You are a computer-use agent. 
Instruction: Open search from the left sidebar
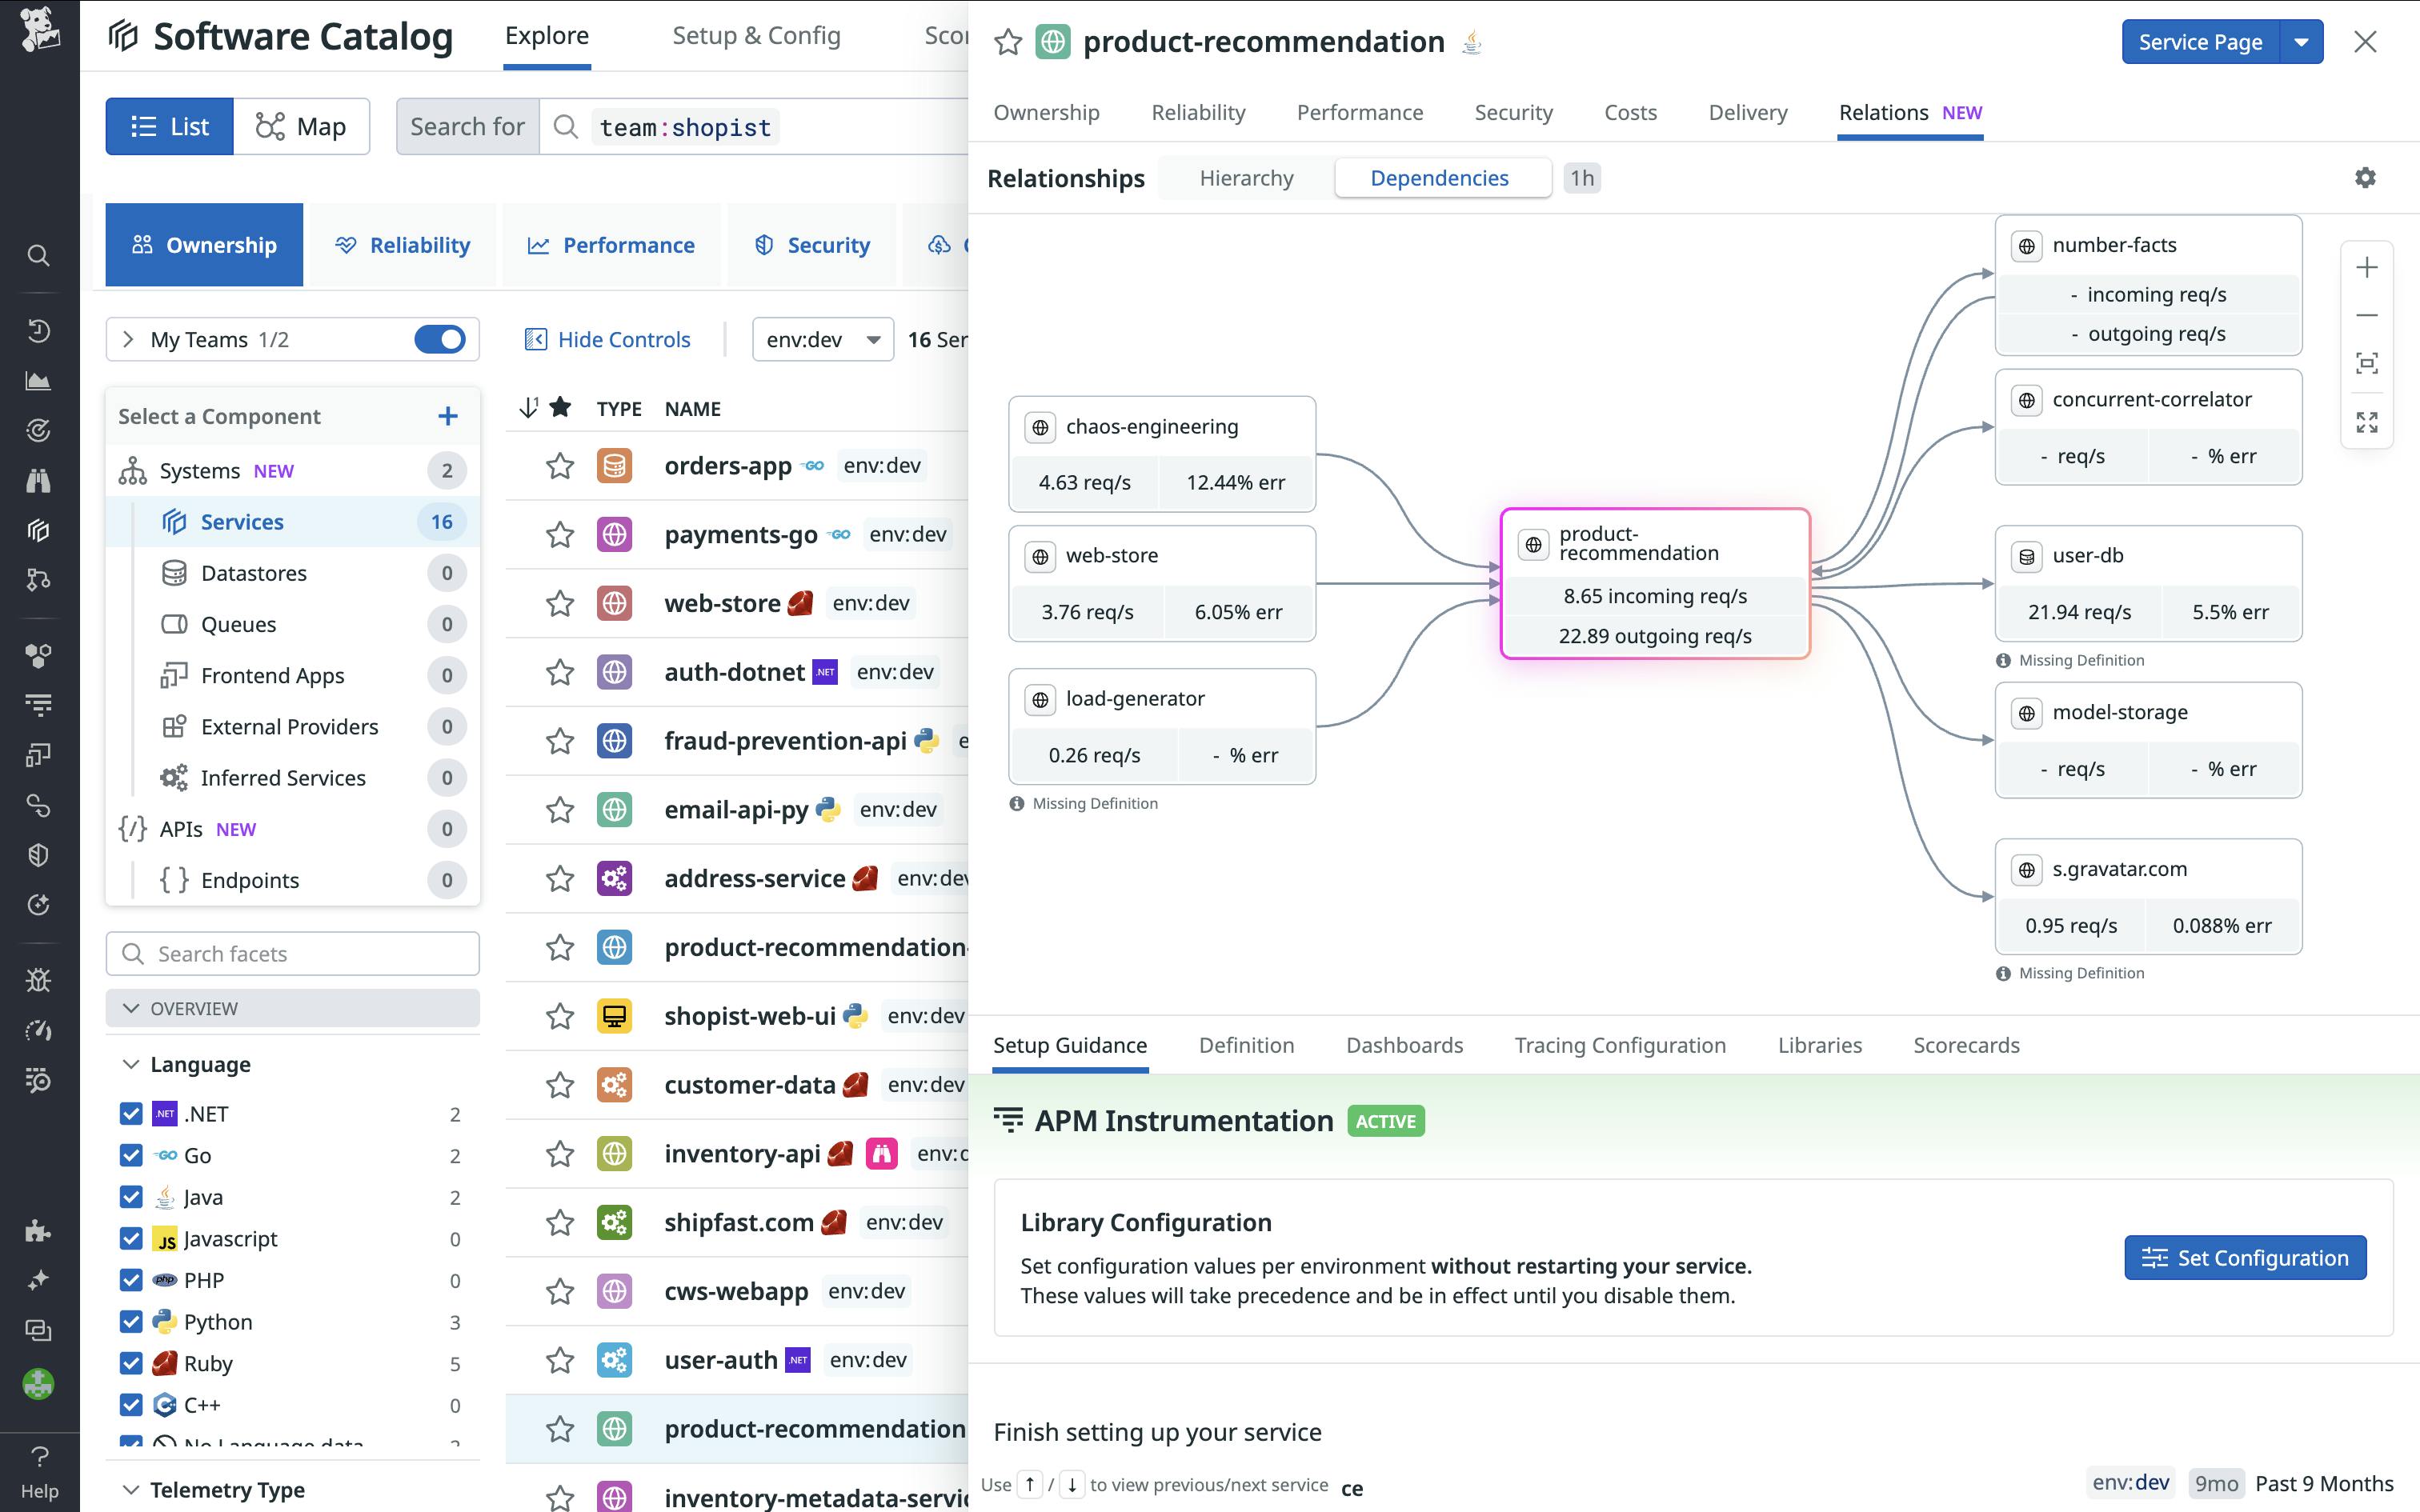(x=38, y=256)
